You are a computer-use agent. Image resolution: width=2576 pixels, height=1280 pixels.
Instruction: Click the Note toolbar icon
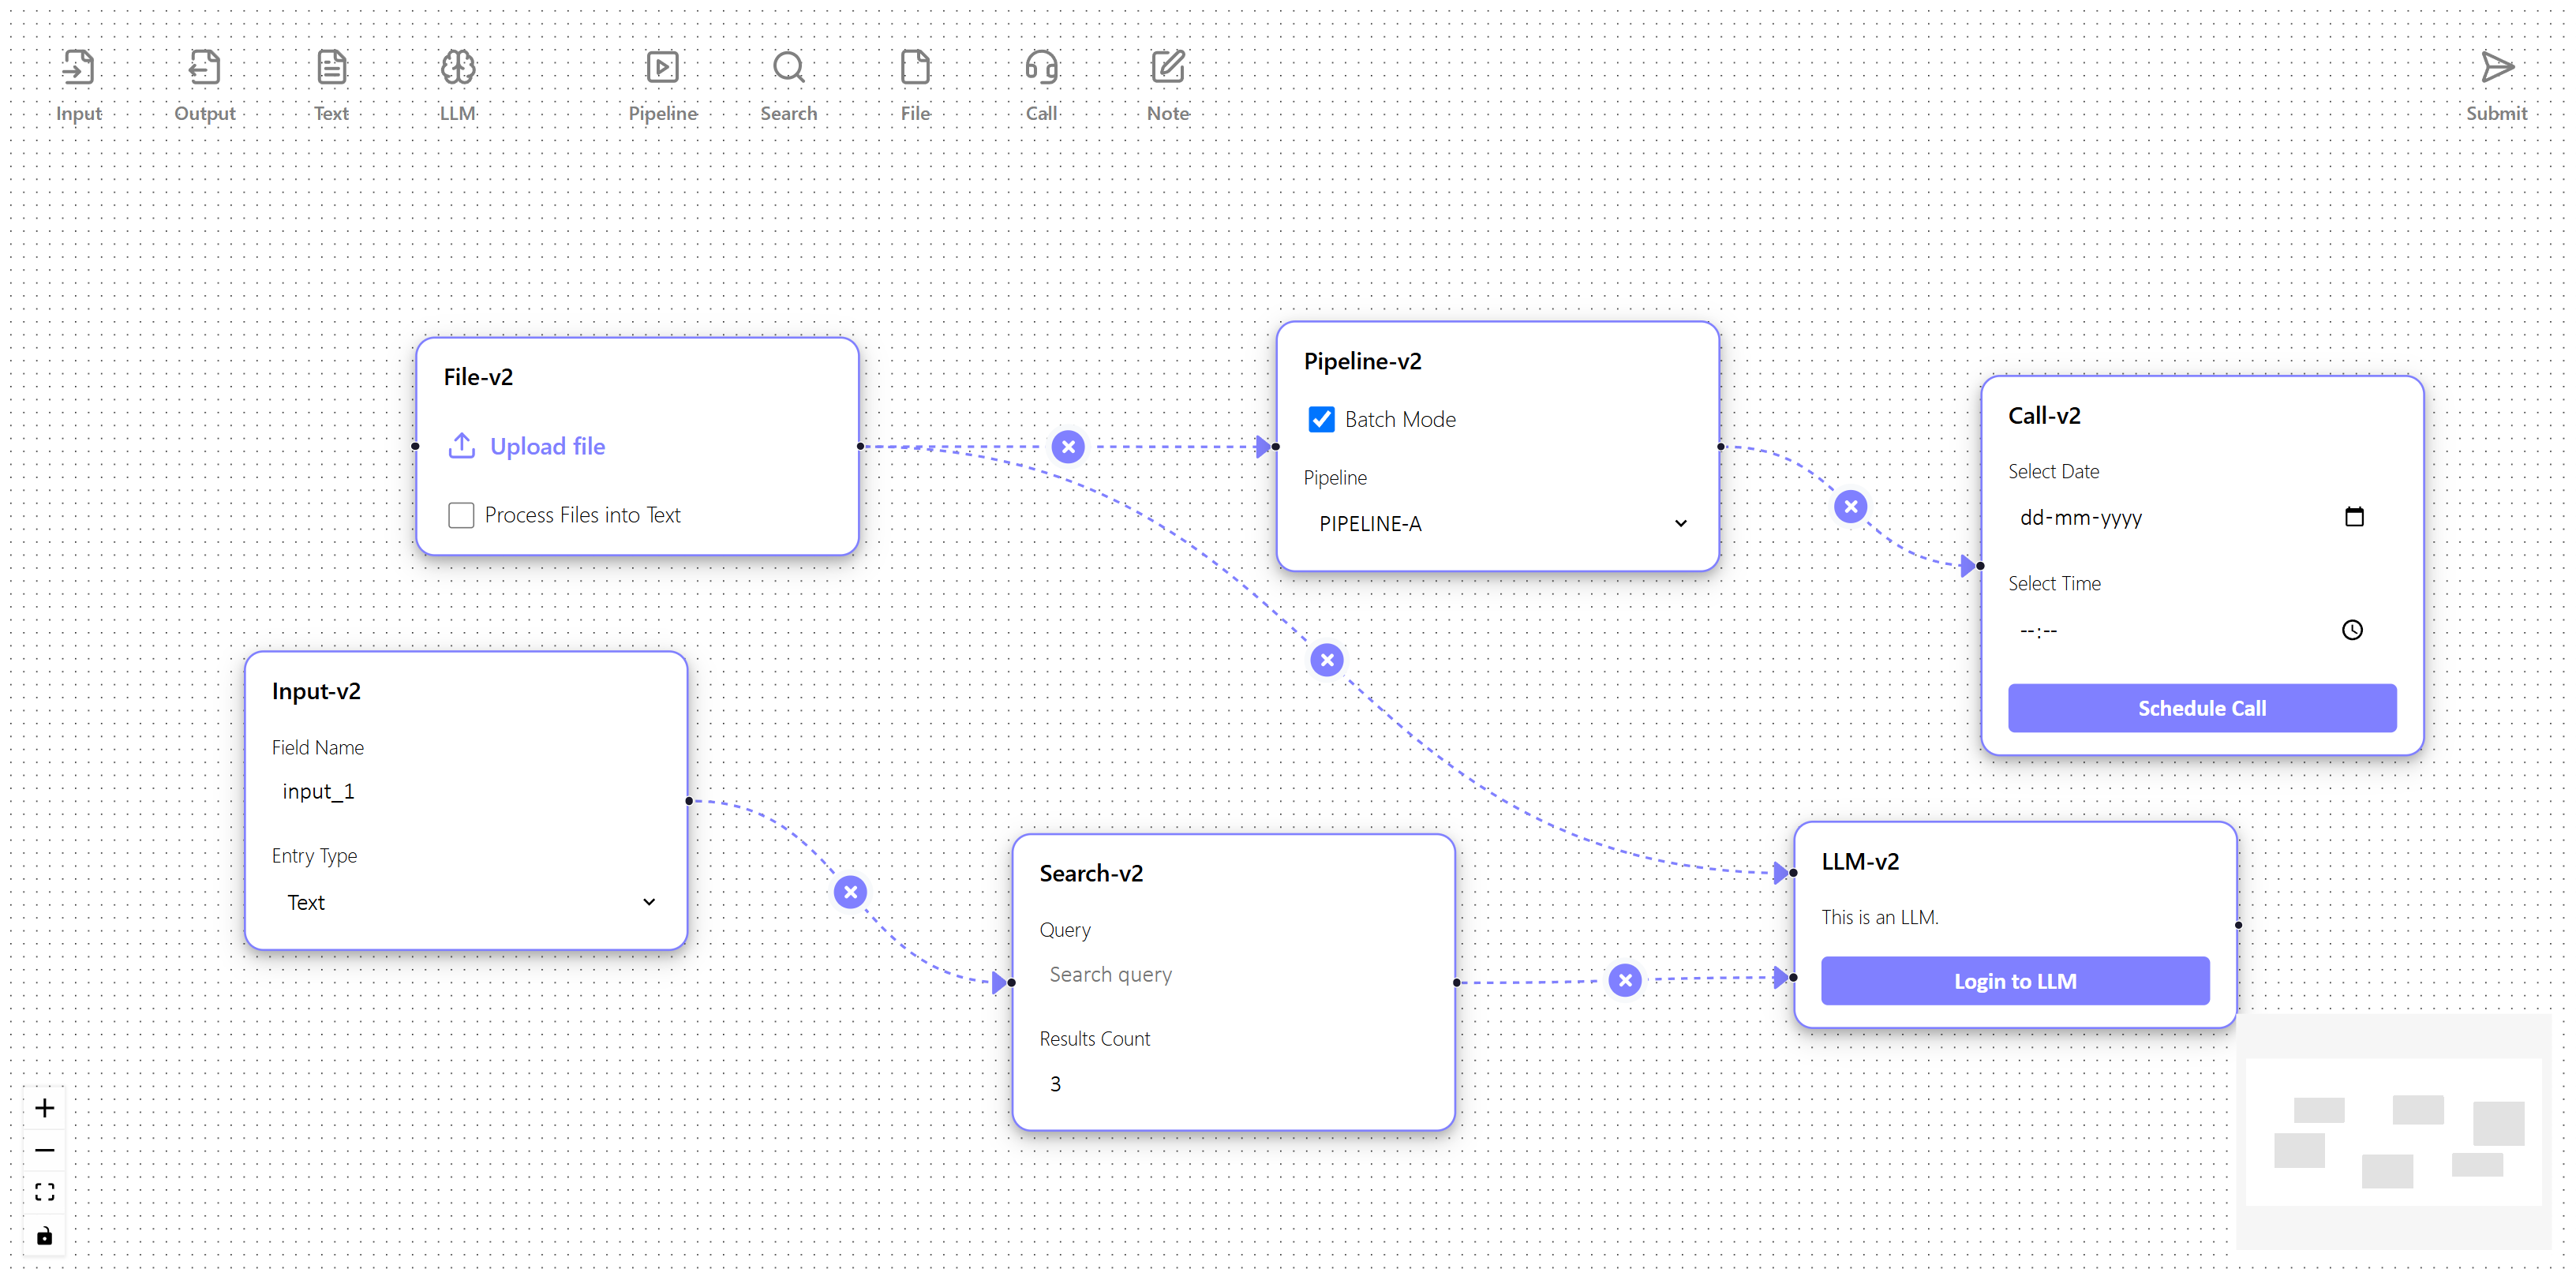click(1167, 68)
